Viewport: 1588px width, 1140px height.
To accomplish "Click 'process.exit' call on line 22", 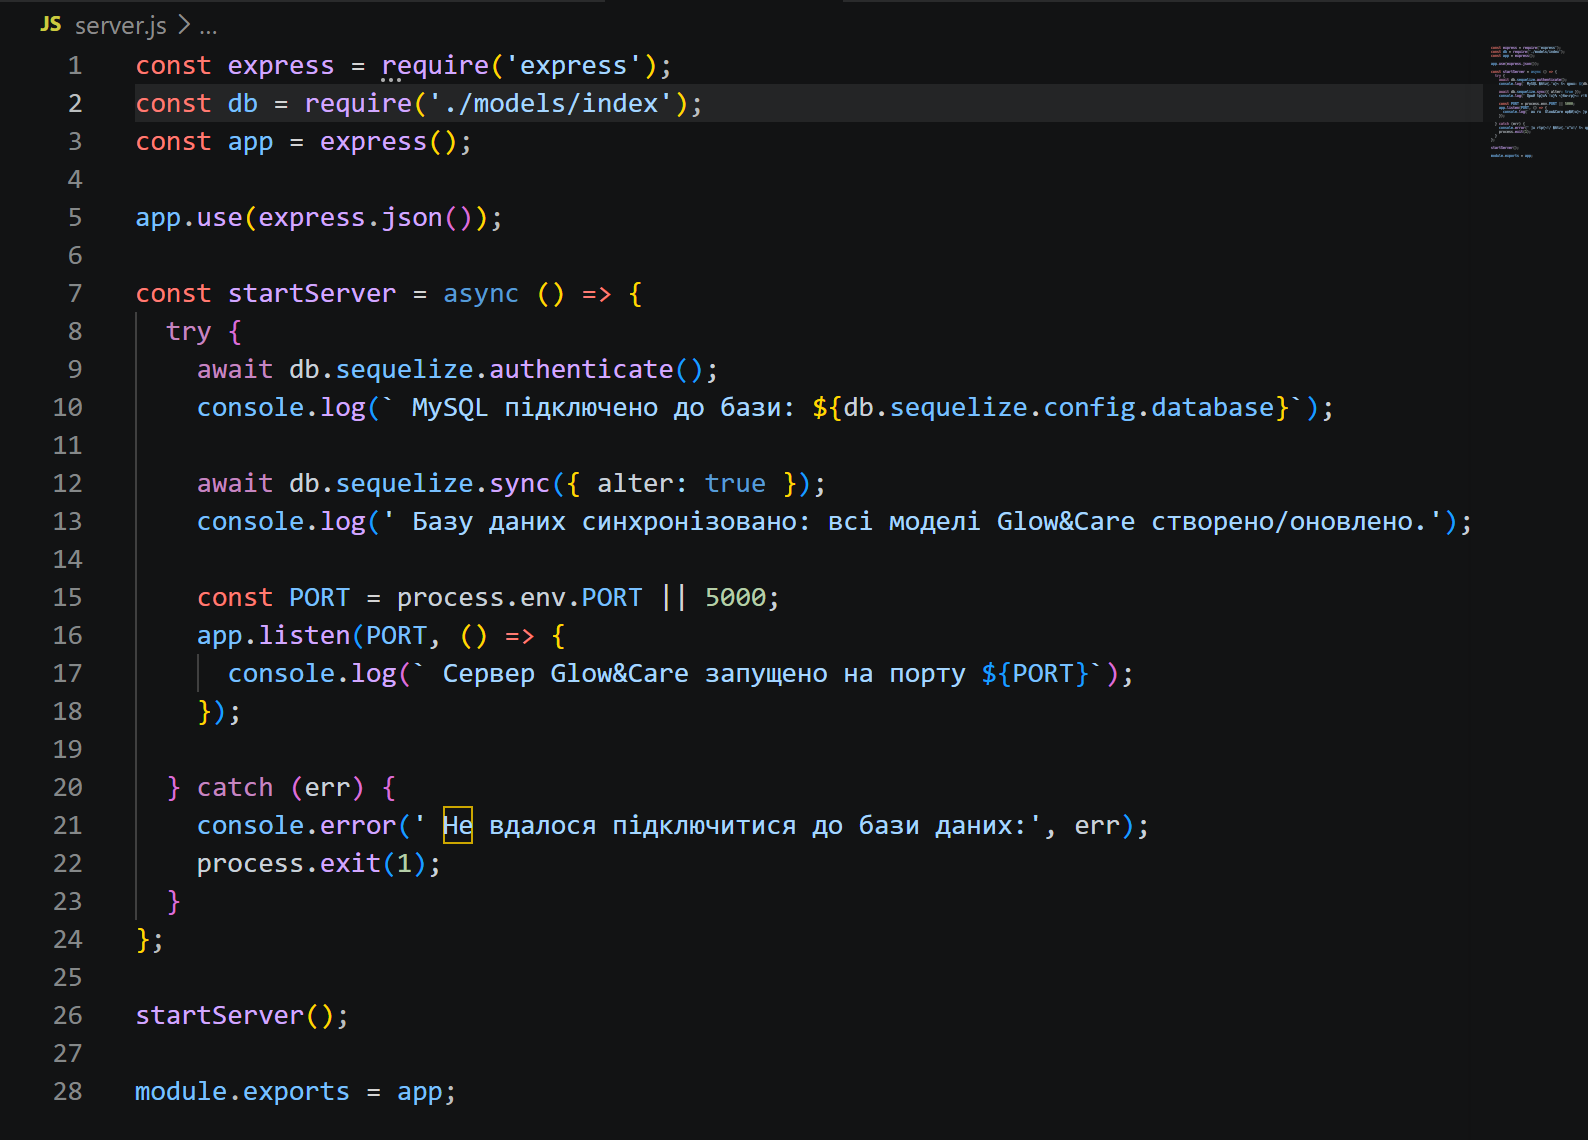I will 289,863.
